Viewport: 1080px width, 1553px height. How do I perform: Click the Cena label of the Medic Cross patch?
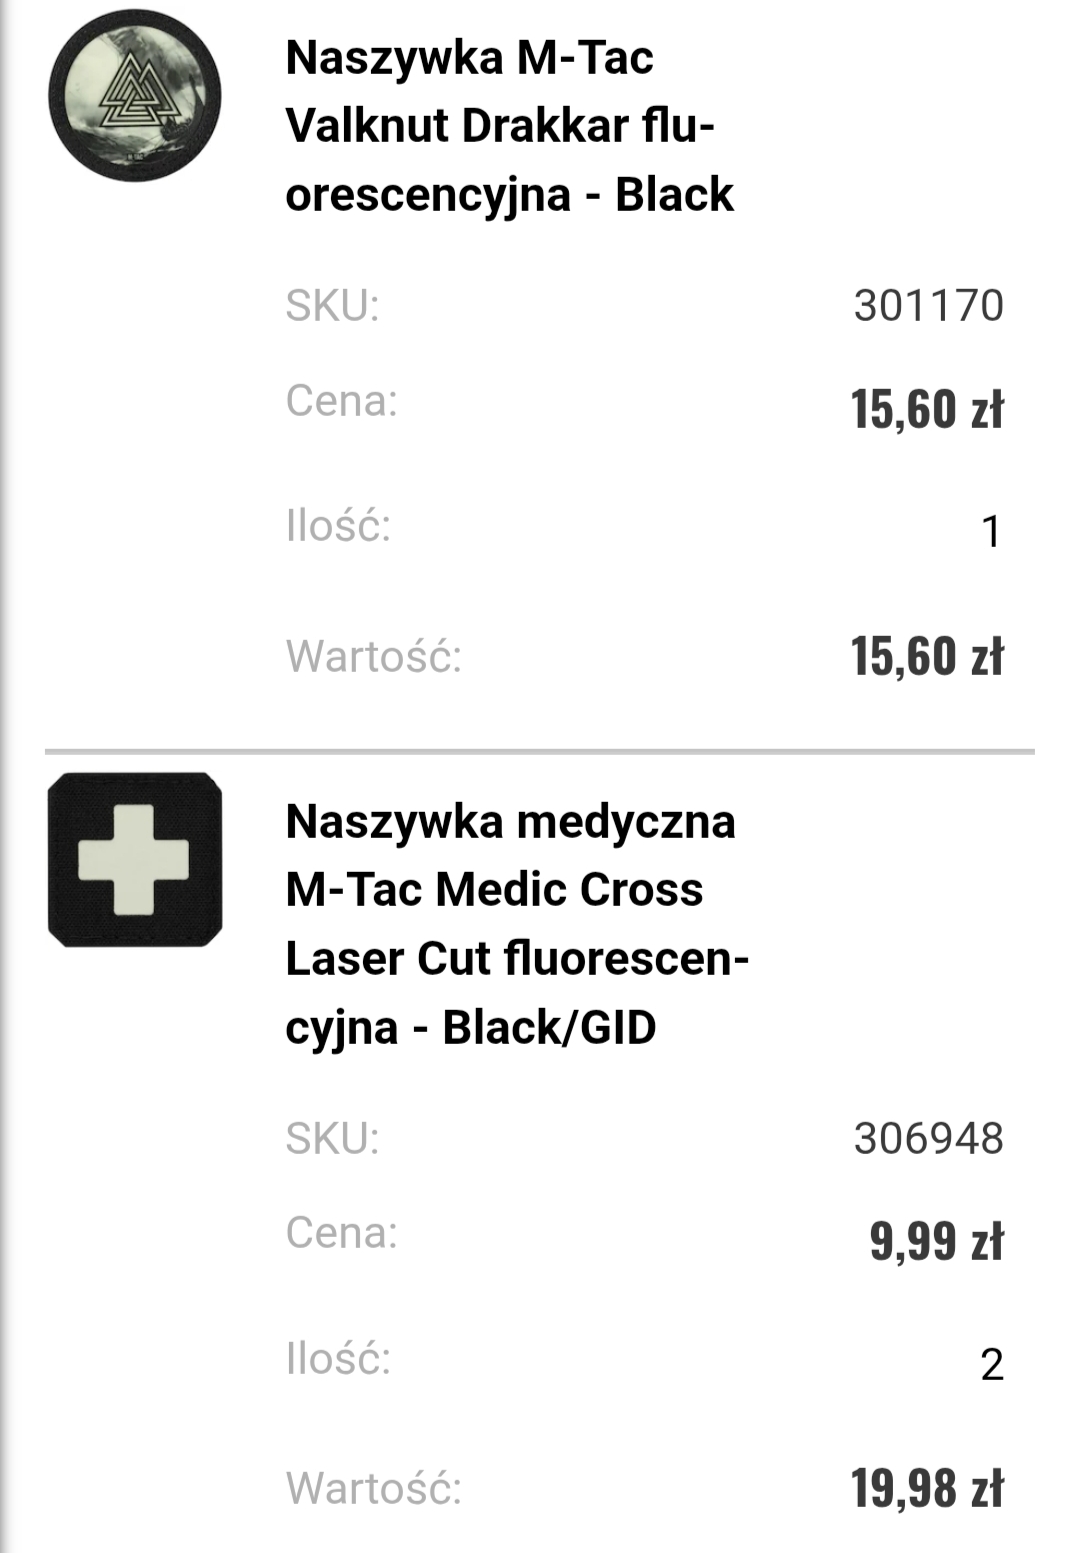[342, 1233]
